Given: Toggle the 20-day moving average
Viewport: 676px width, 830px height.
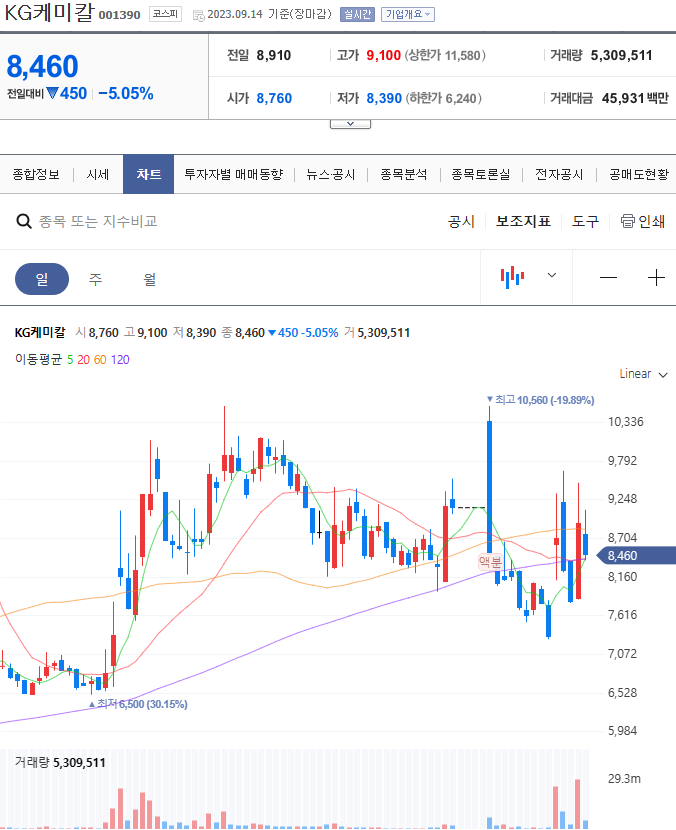Looking at the screenshot, I should click(x=84, y=360).
